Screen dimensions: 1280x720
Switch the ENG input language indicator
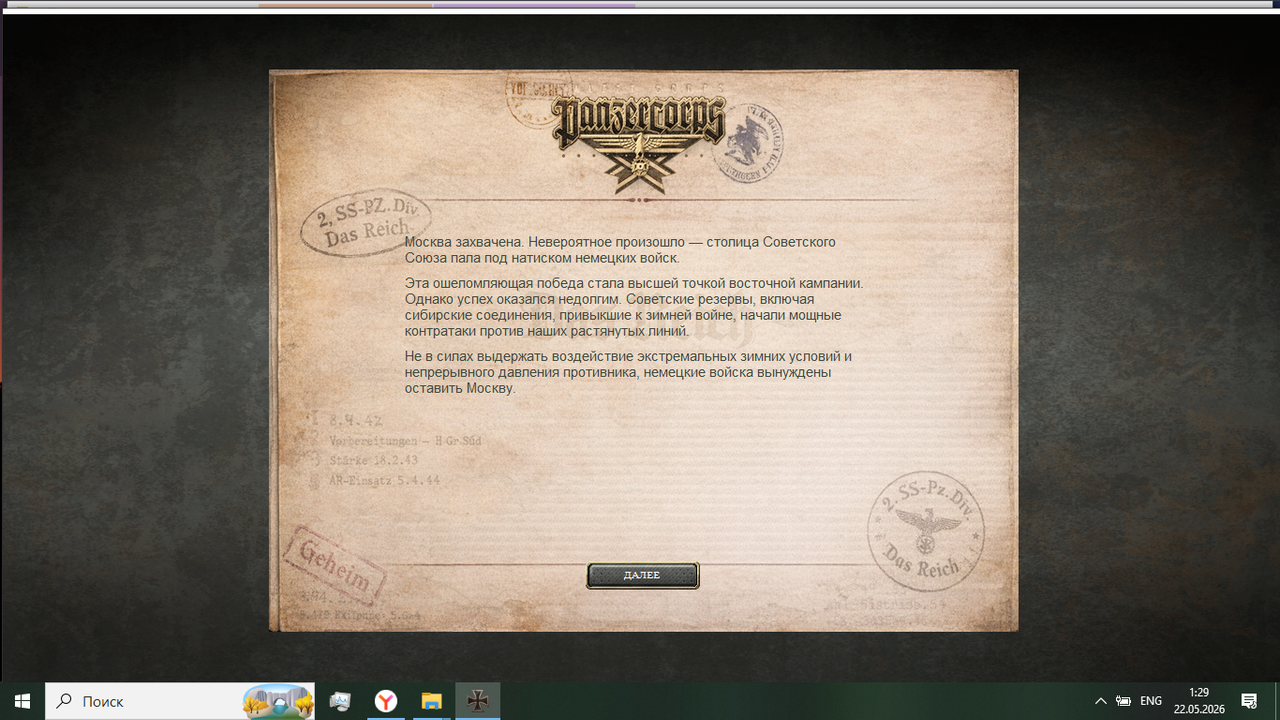[x=1151, y=701]
